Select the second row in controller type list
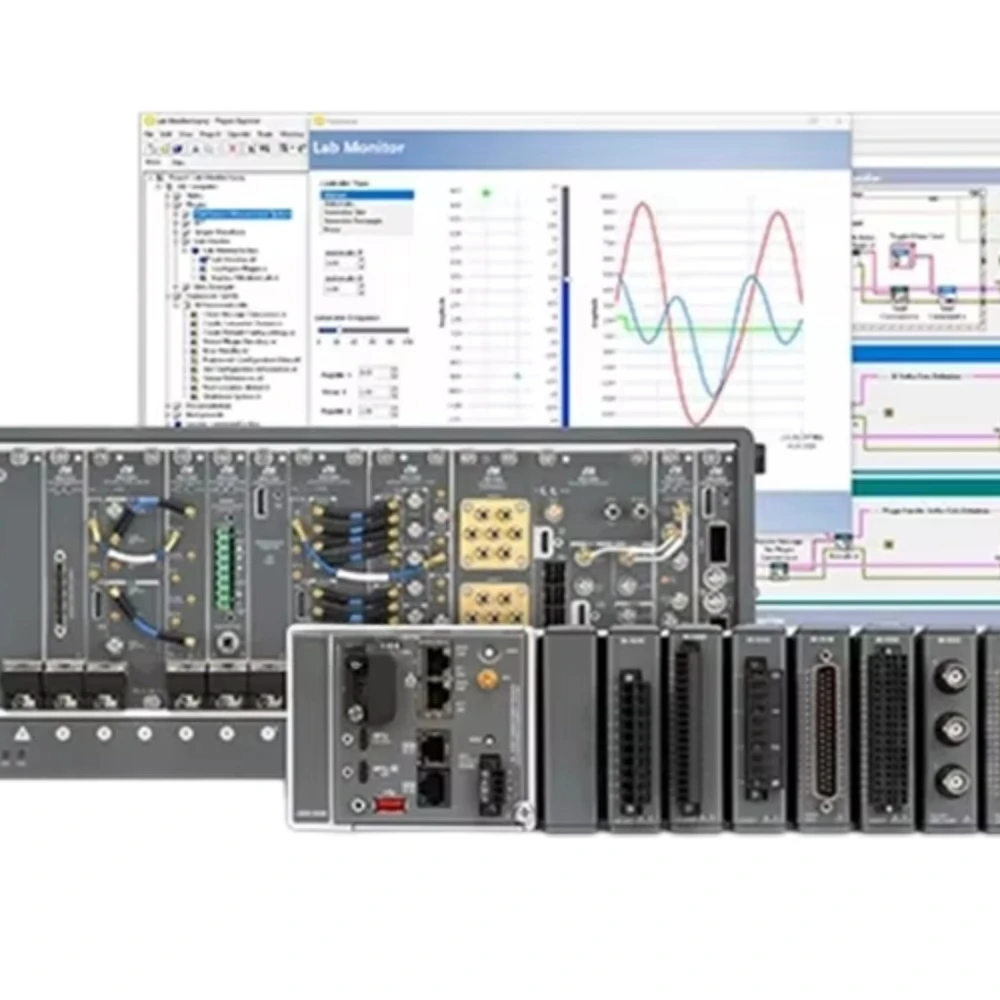The height and width of the screenshot is (1000, 1000). point(367,203)
